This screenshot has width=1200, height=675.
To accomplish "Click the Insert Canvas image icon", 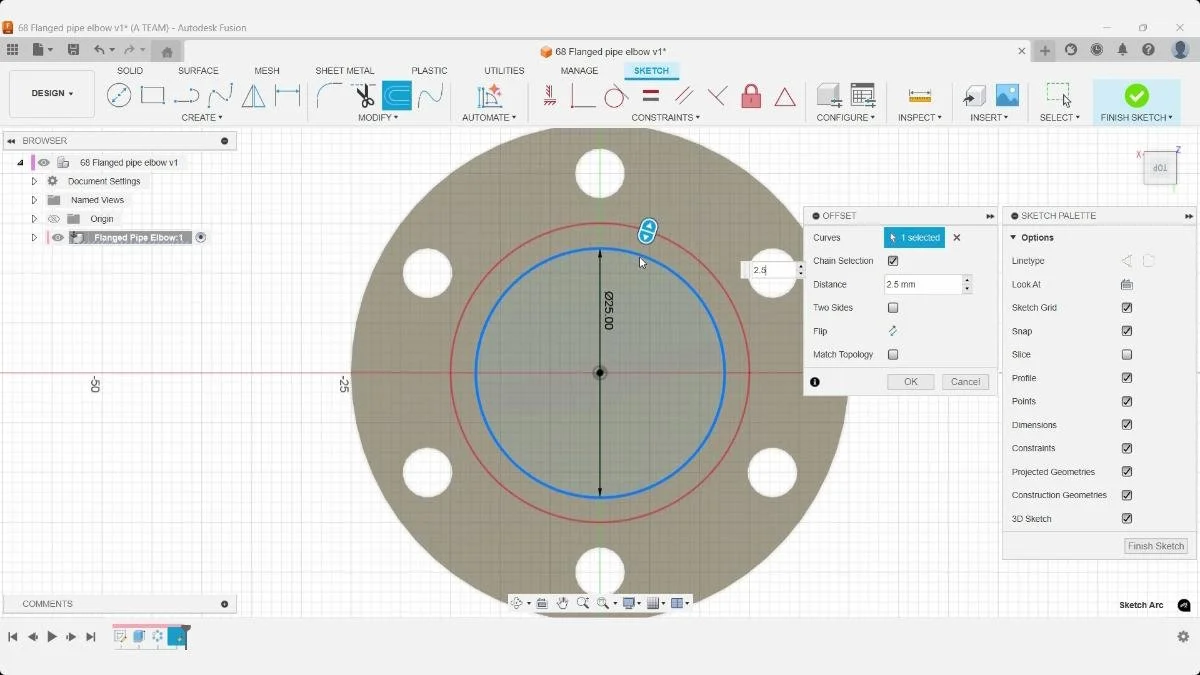I will [1007, 95].
